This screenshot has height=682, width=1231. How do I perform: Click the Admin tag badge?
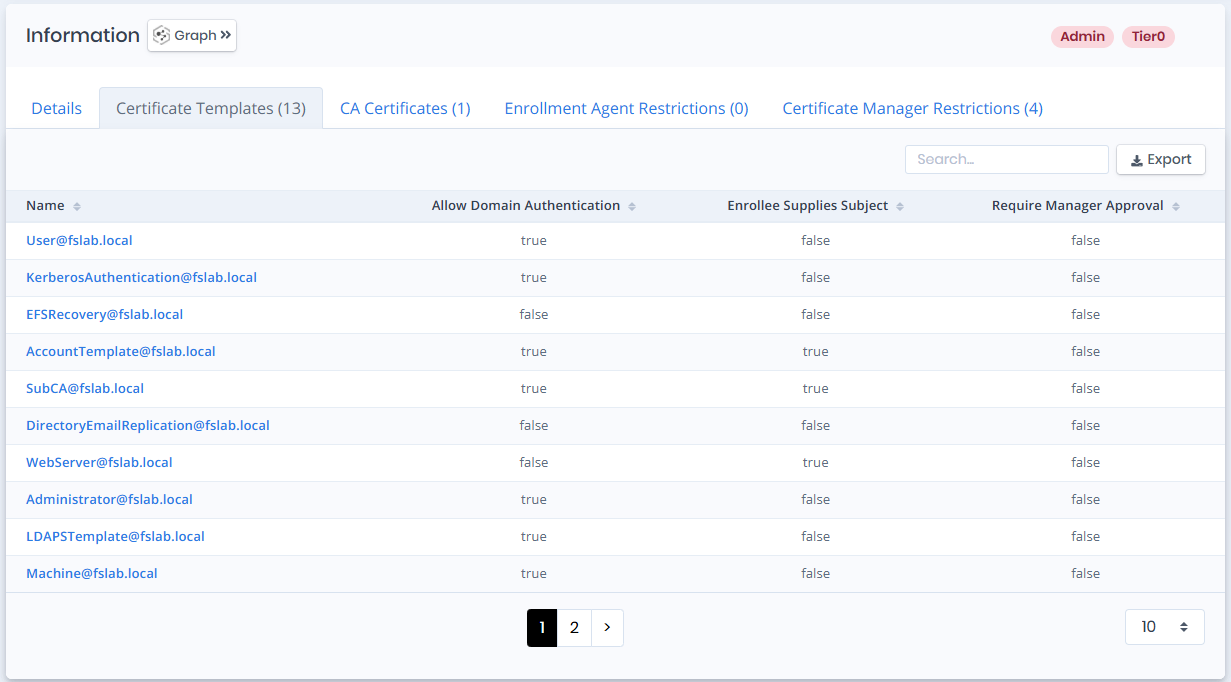click(x=1082, y=37)
